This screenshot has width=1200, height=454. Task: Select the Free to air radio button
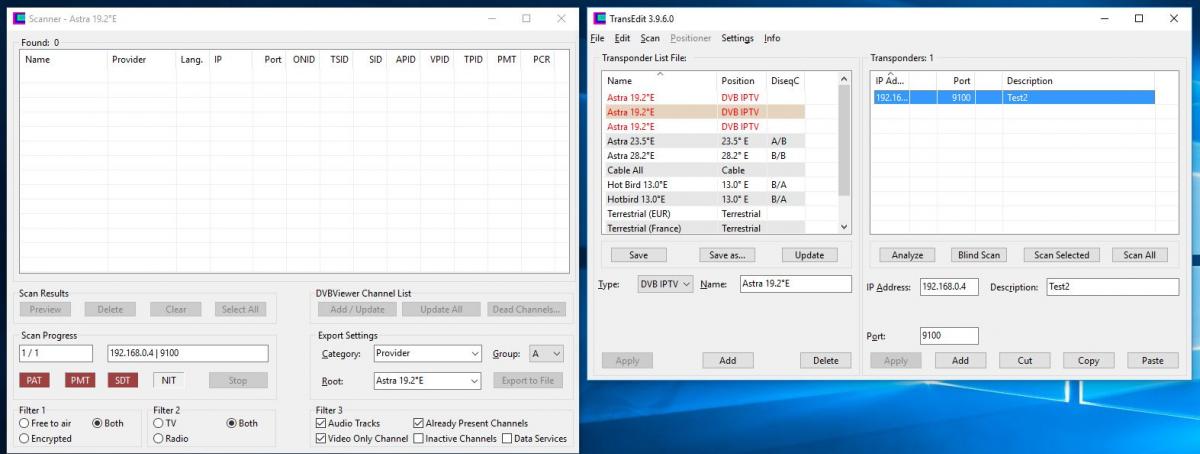pyautogui.click(x=24, y=423)
